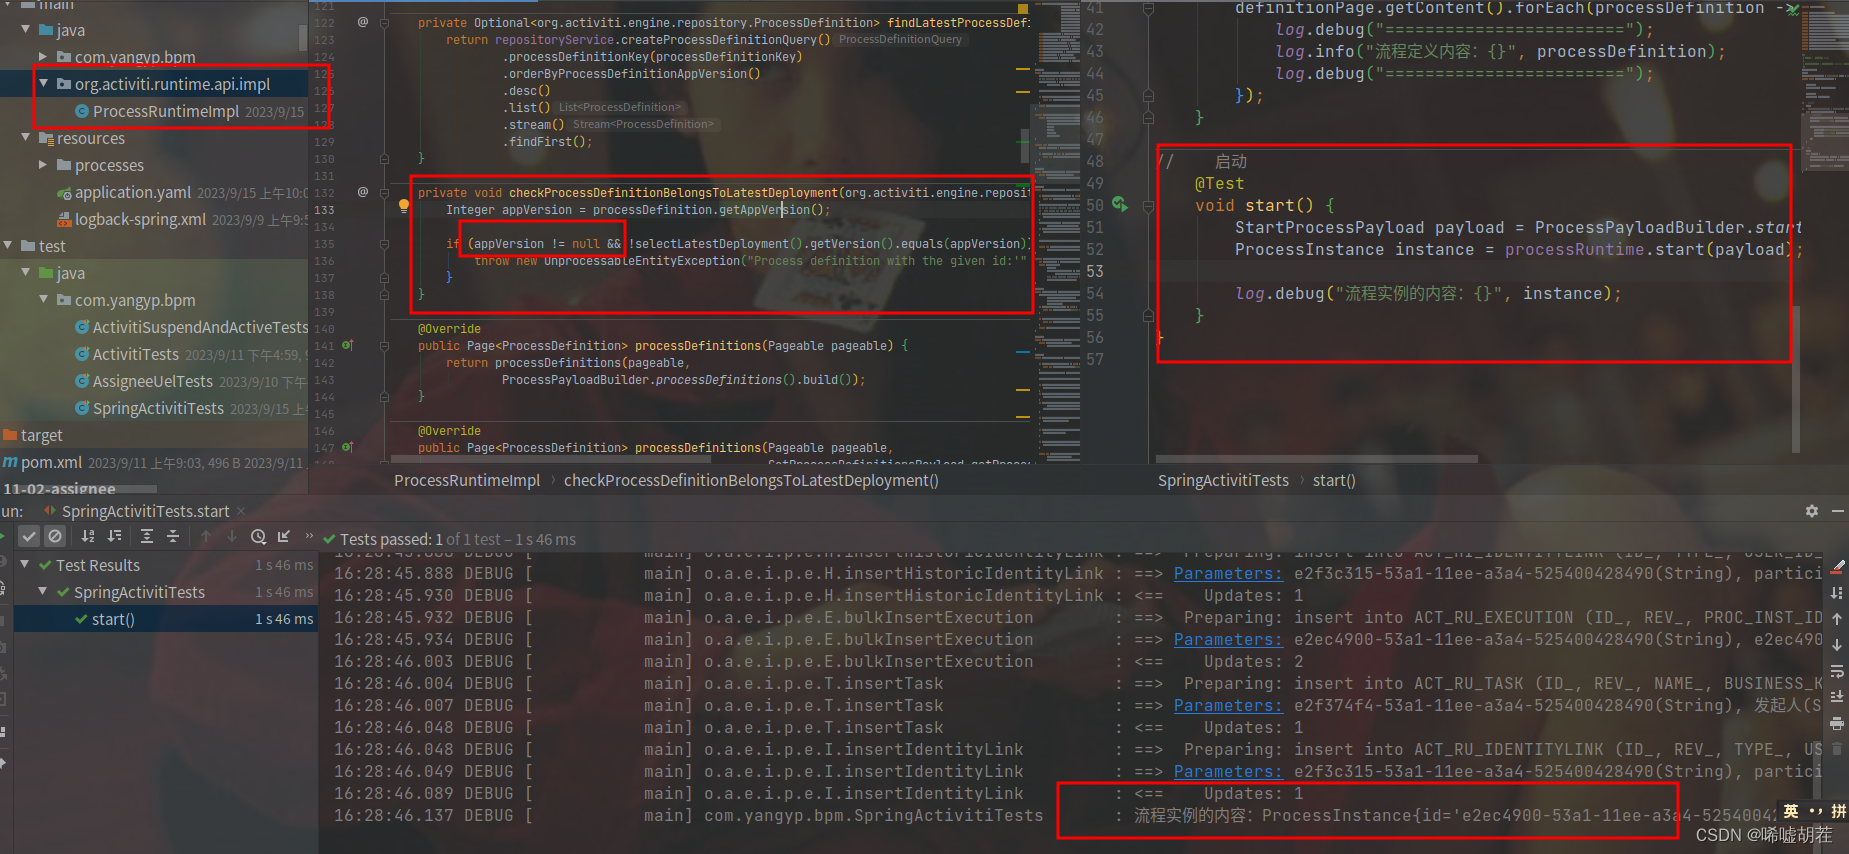Click ProcessRuntimeImpl breadcrumb
Viewport: 1849px width, 854px height.
467,480
